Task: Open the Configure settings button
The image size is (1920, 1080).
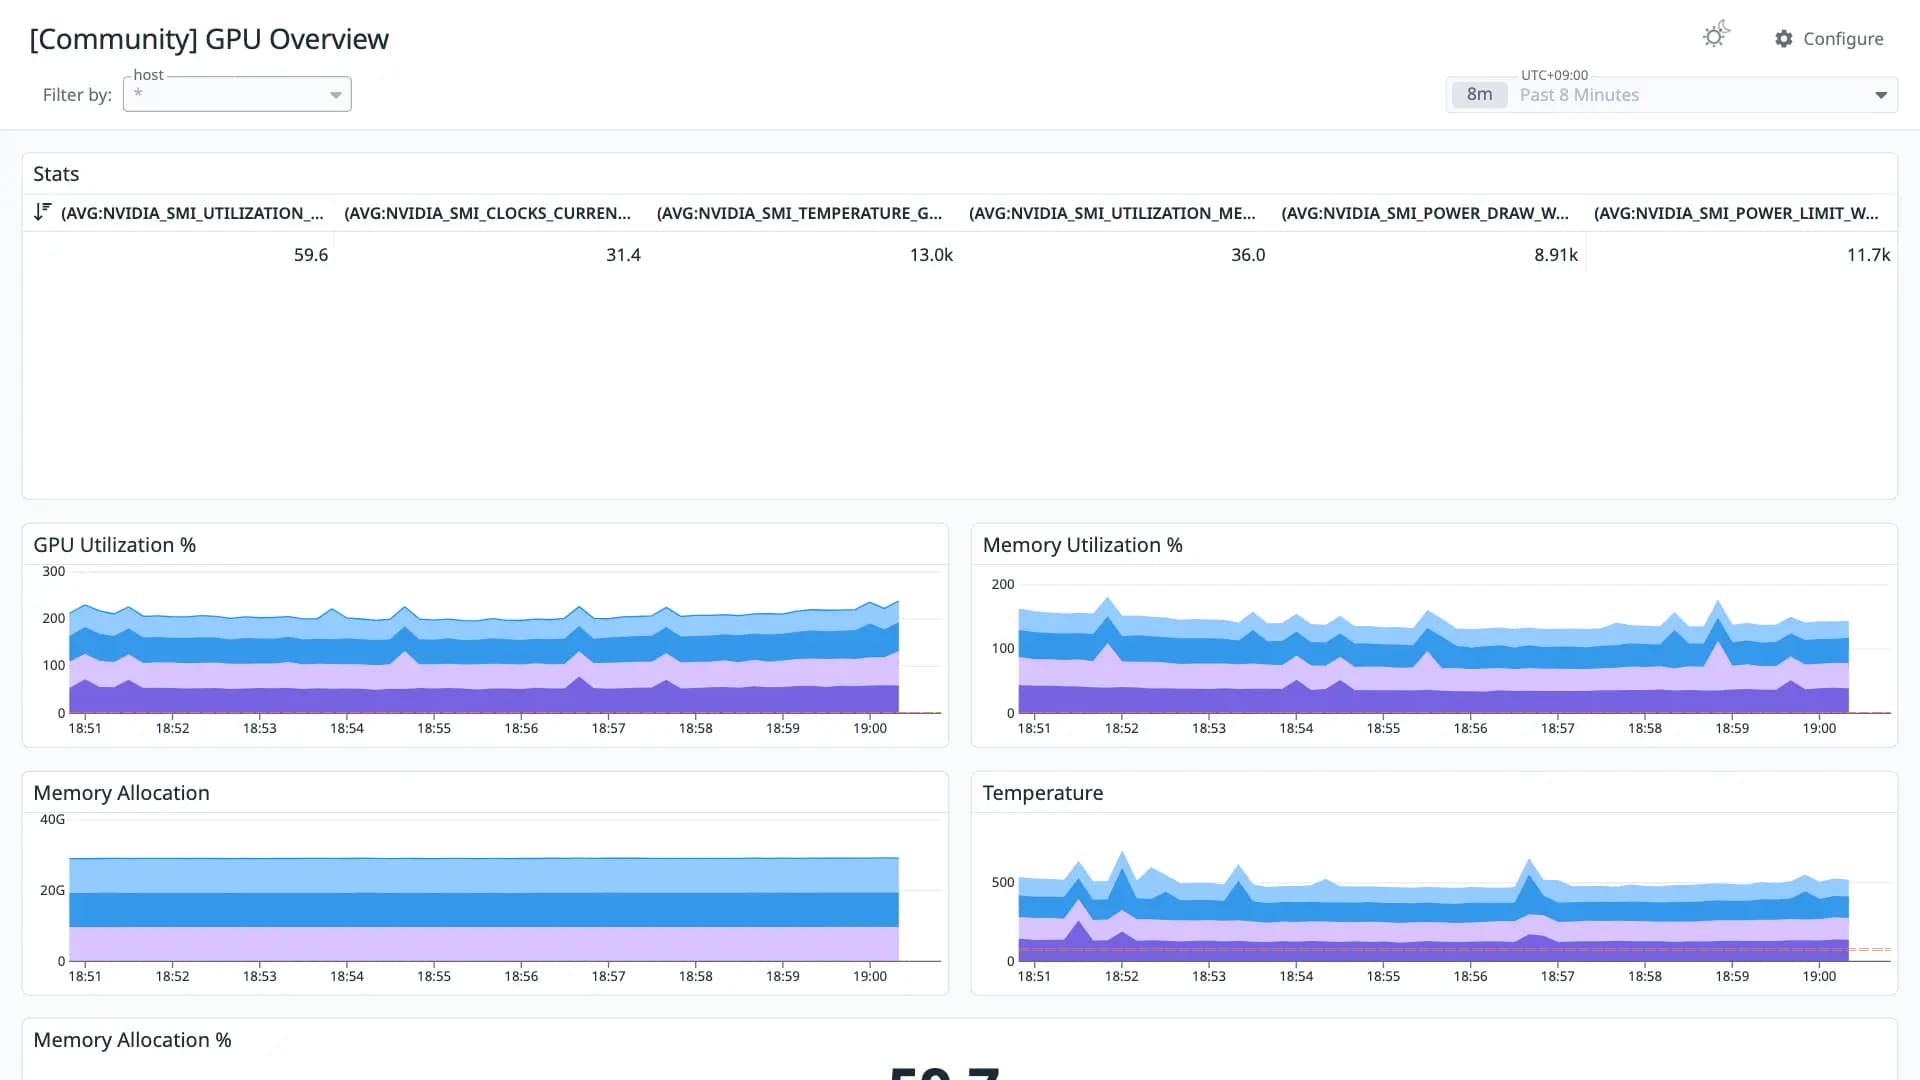Action: [1829, 39]
